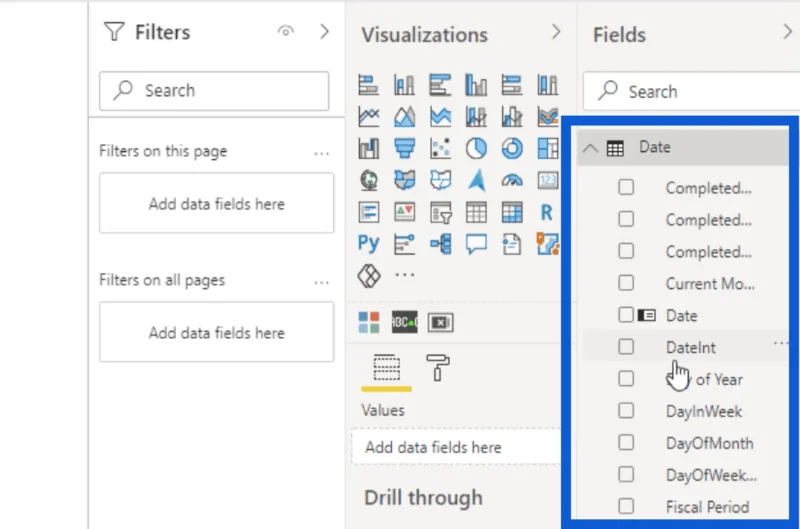The height and width of the screenshot is (529, 800).
Task: Select the Matrix visual
Action: [512, 212]
